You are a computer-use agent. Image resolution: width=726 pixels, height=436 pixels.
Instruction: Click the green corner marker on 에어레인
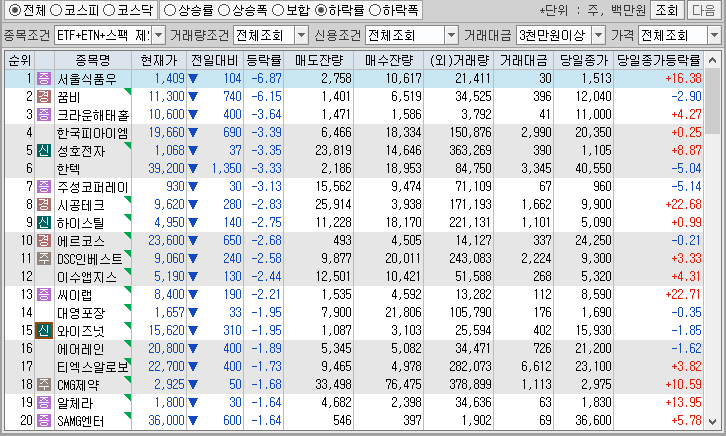click(x=128, y=343)
